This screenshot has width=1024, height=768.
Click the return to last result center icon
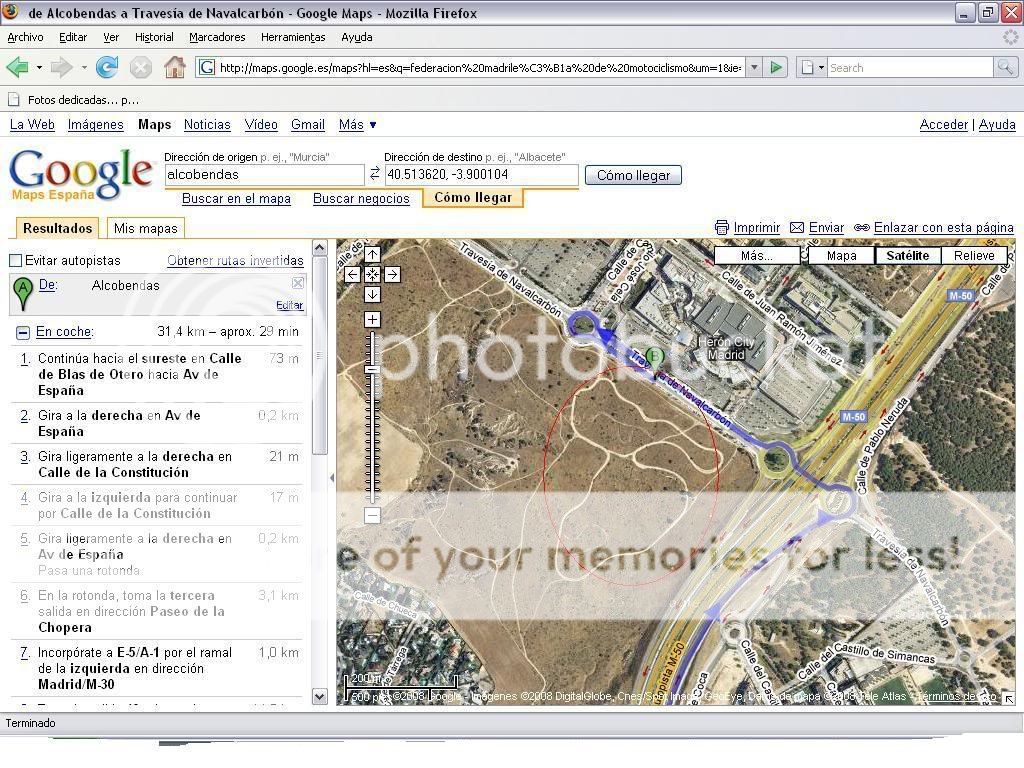[372, 274]
